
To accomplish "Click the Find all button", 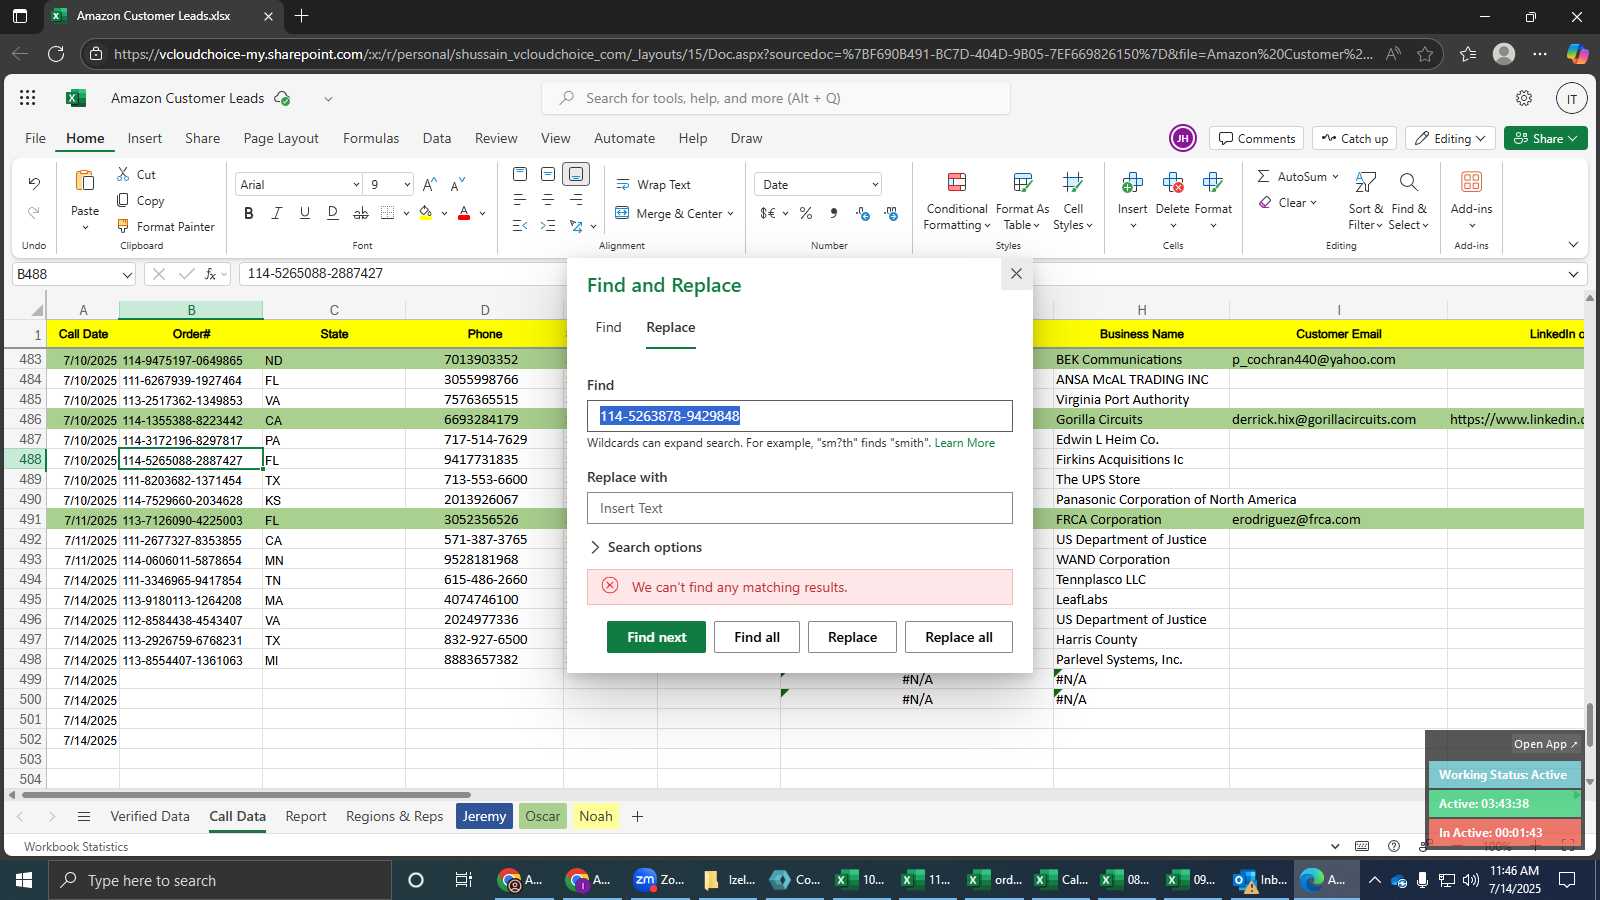I will [757, 637].
